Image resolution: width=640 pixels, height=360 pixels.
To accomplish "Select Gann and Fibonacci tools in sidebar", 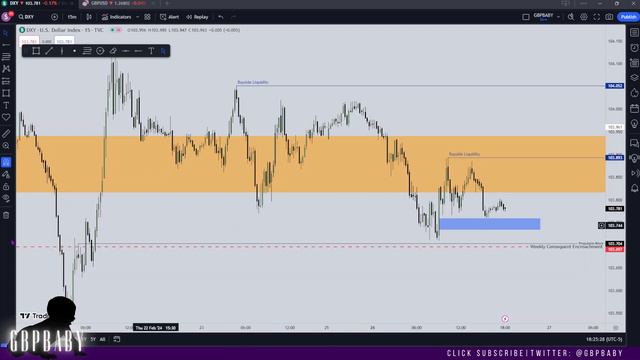I will click(x=6, y=57).
